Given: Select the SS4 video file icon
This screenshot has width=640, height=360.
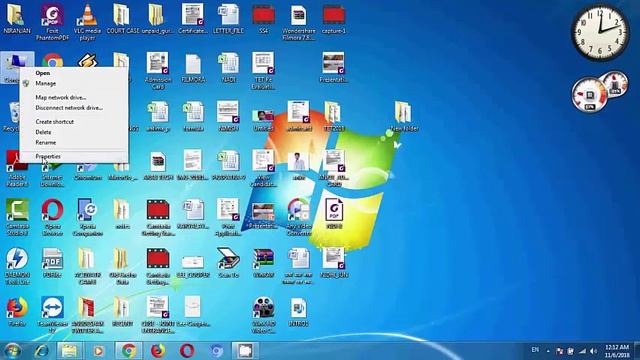Looking at the screenshot, I should (263, 19).
